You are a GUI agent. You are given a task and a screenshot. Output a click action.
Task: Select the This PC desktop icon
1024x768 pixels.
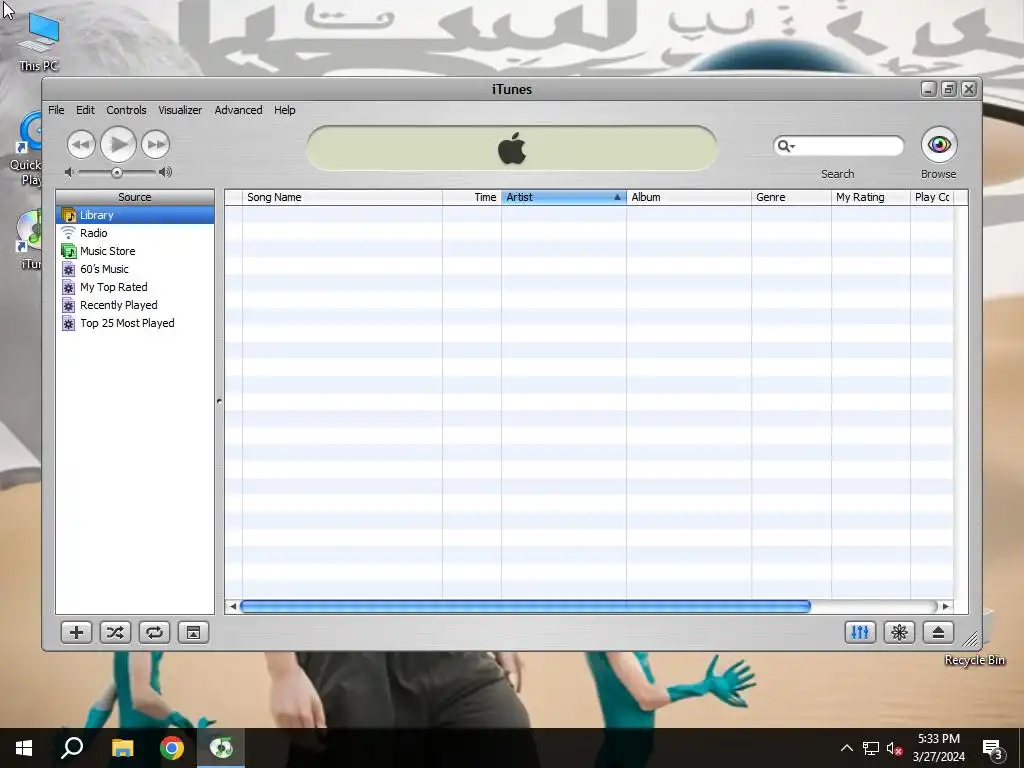coord(39,42)
